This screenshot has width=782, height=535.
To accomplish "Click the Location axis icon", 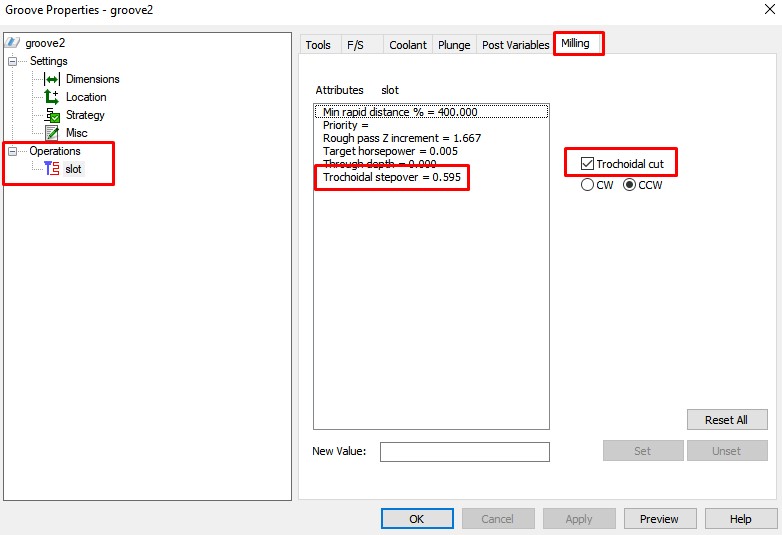I will [x=51, y=97].
